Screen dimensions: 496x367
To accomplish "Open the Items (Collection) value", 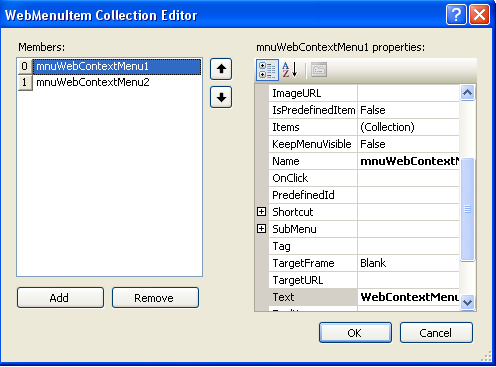I will pos(409,127).
